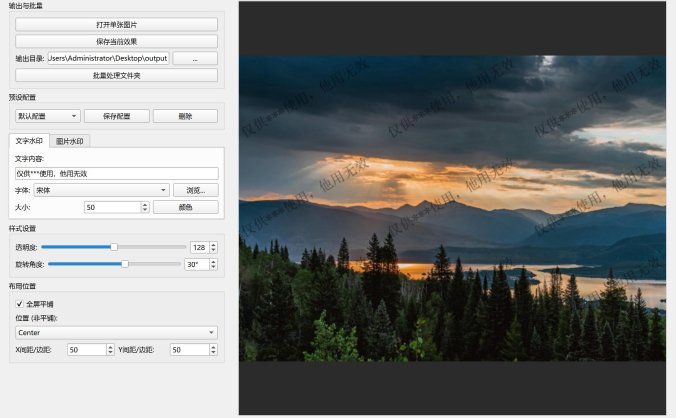Click the output directory path field
Viewport: 676px width, 418px height.
(108, 58)
